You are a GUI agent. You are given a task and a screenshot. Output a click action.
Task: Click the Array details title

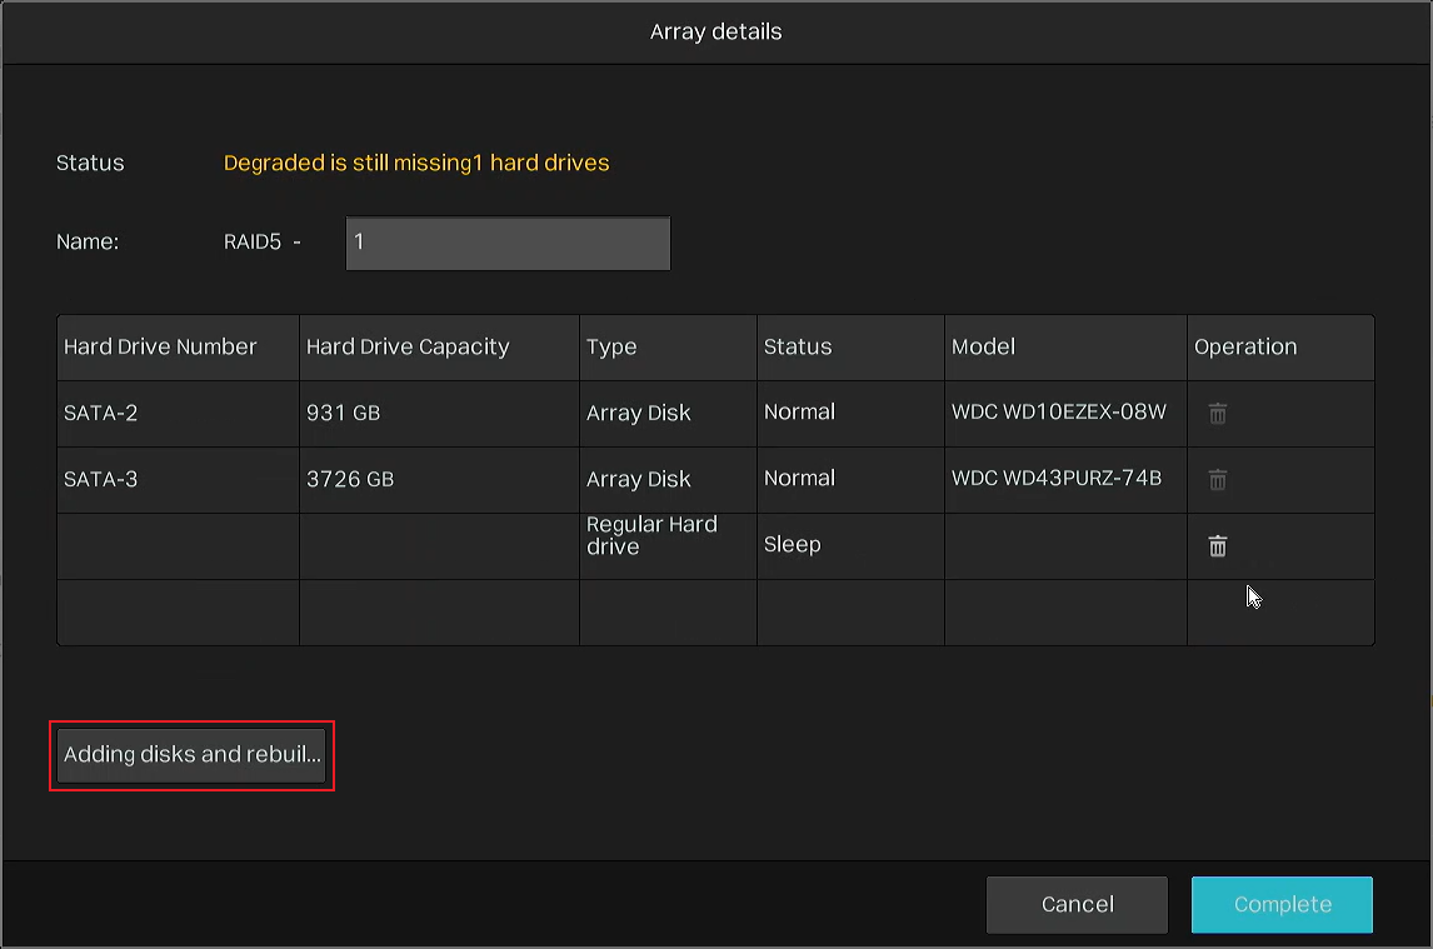click(x=716, y=32)
